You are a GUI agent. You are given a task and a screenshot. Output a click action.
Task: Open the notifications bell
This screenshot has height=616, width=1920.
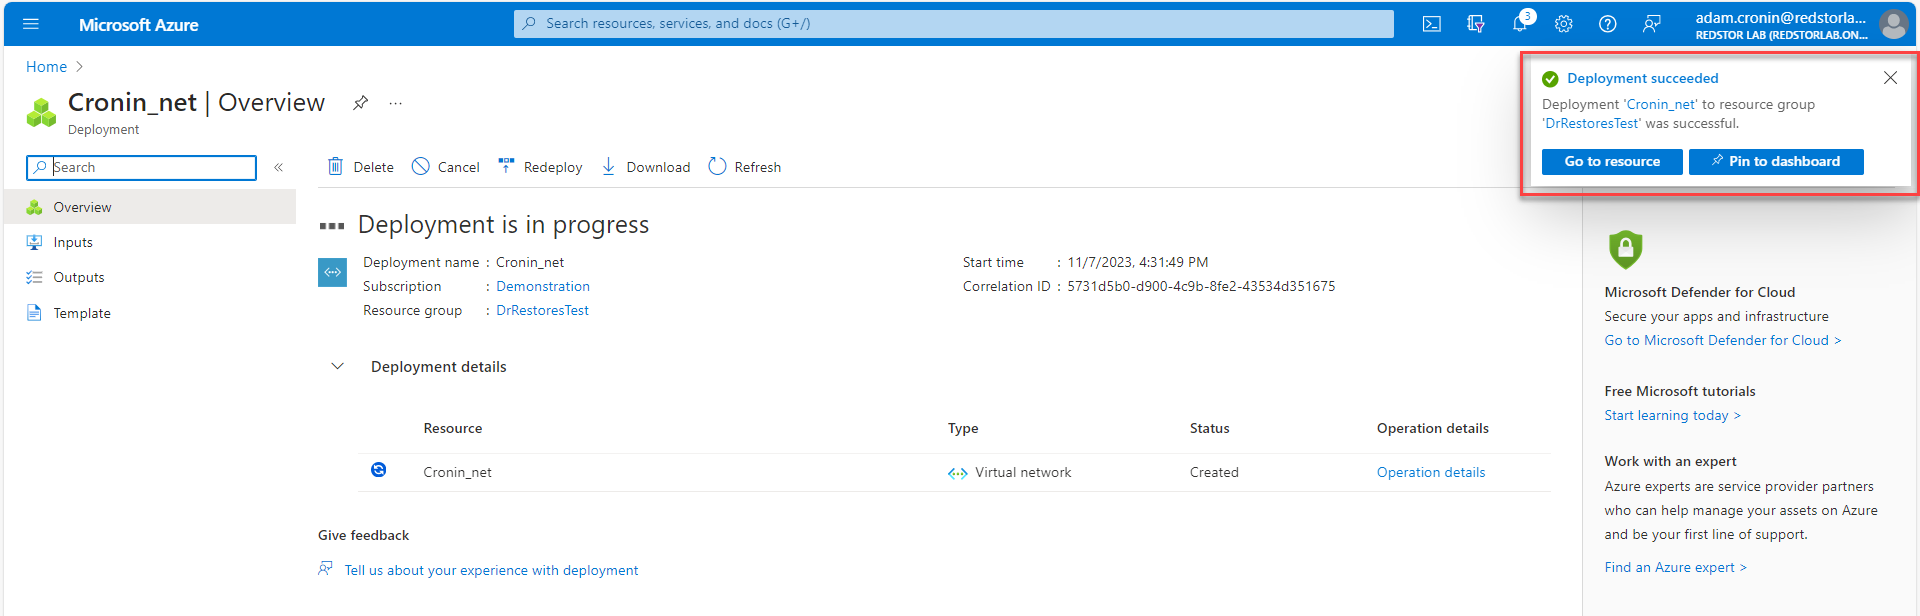point(1520,24)
